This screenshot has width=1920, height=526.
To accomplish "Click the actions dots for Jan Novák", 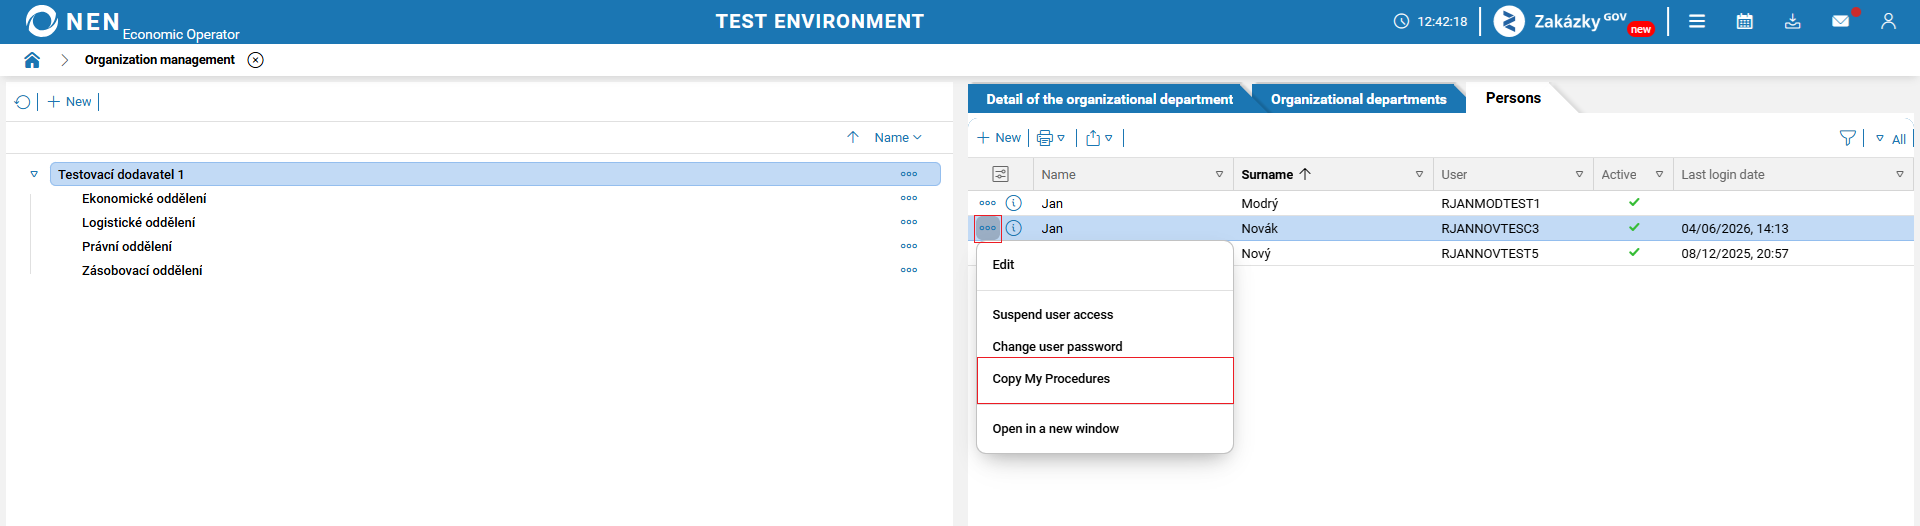I will coord(988,228).
